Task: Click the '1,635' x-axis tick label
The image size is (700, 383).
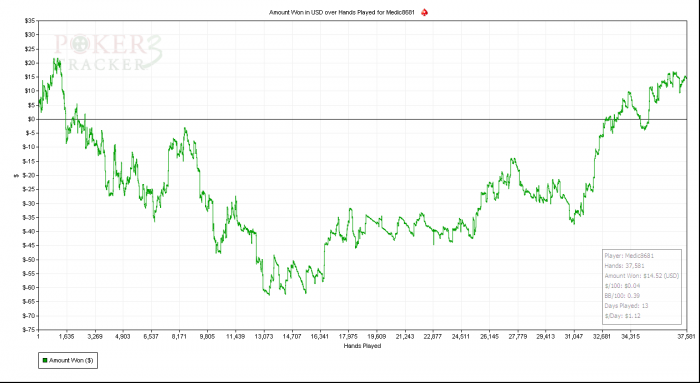Action: [67, 337]
